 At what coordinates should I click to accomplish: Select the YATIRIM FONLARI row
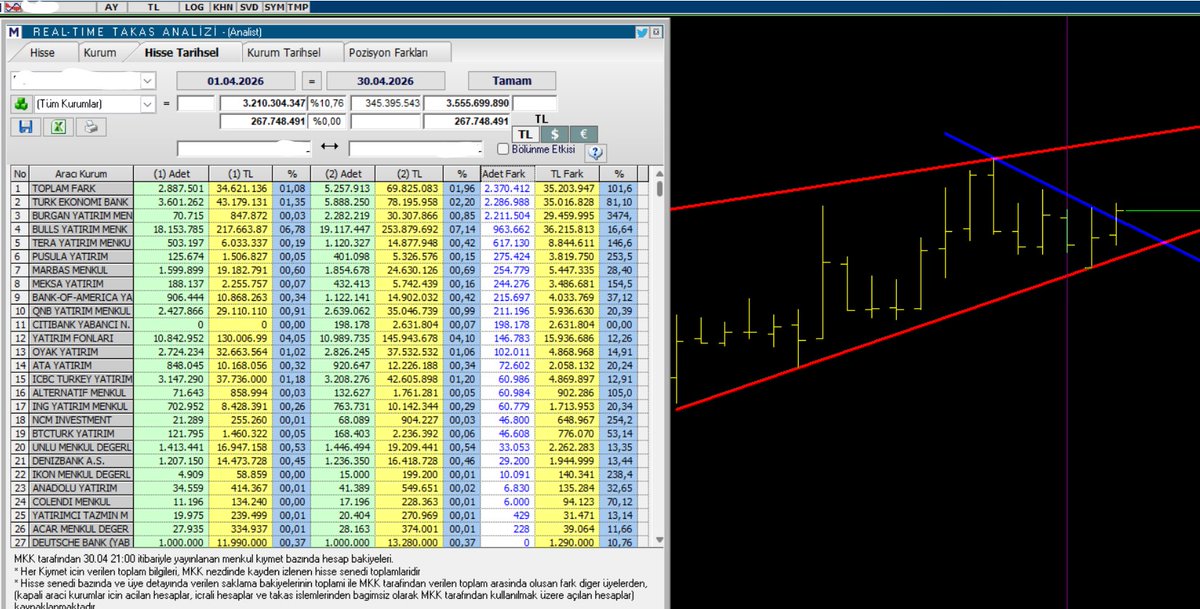(332, 338)
